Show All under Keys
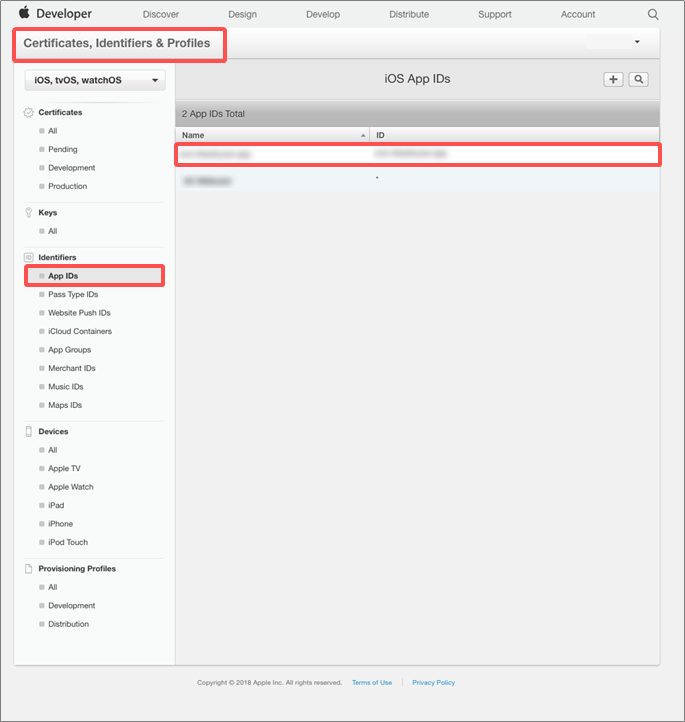The height and width of the screenshot is (722, 685). pyautogui.click(x=52, y=231)
